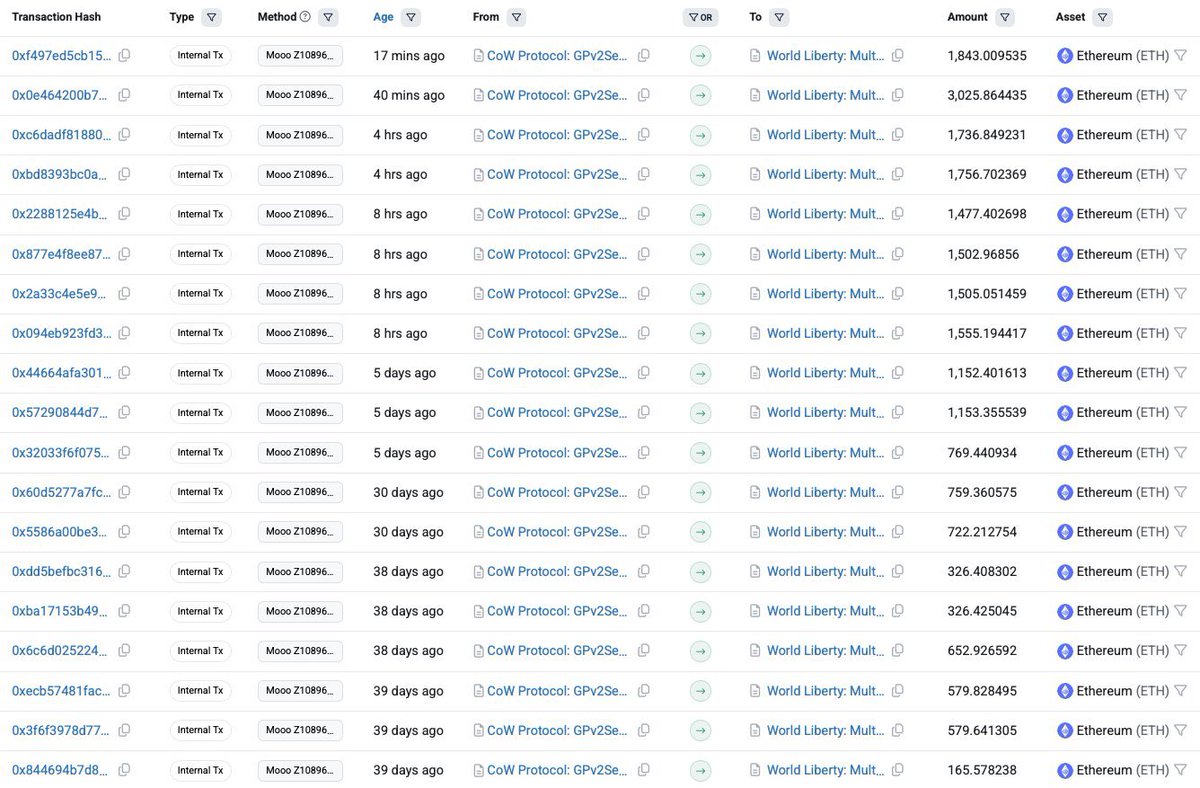
Task: Open transaction 0x6c6d025224
Action: tap(60, 650)
